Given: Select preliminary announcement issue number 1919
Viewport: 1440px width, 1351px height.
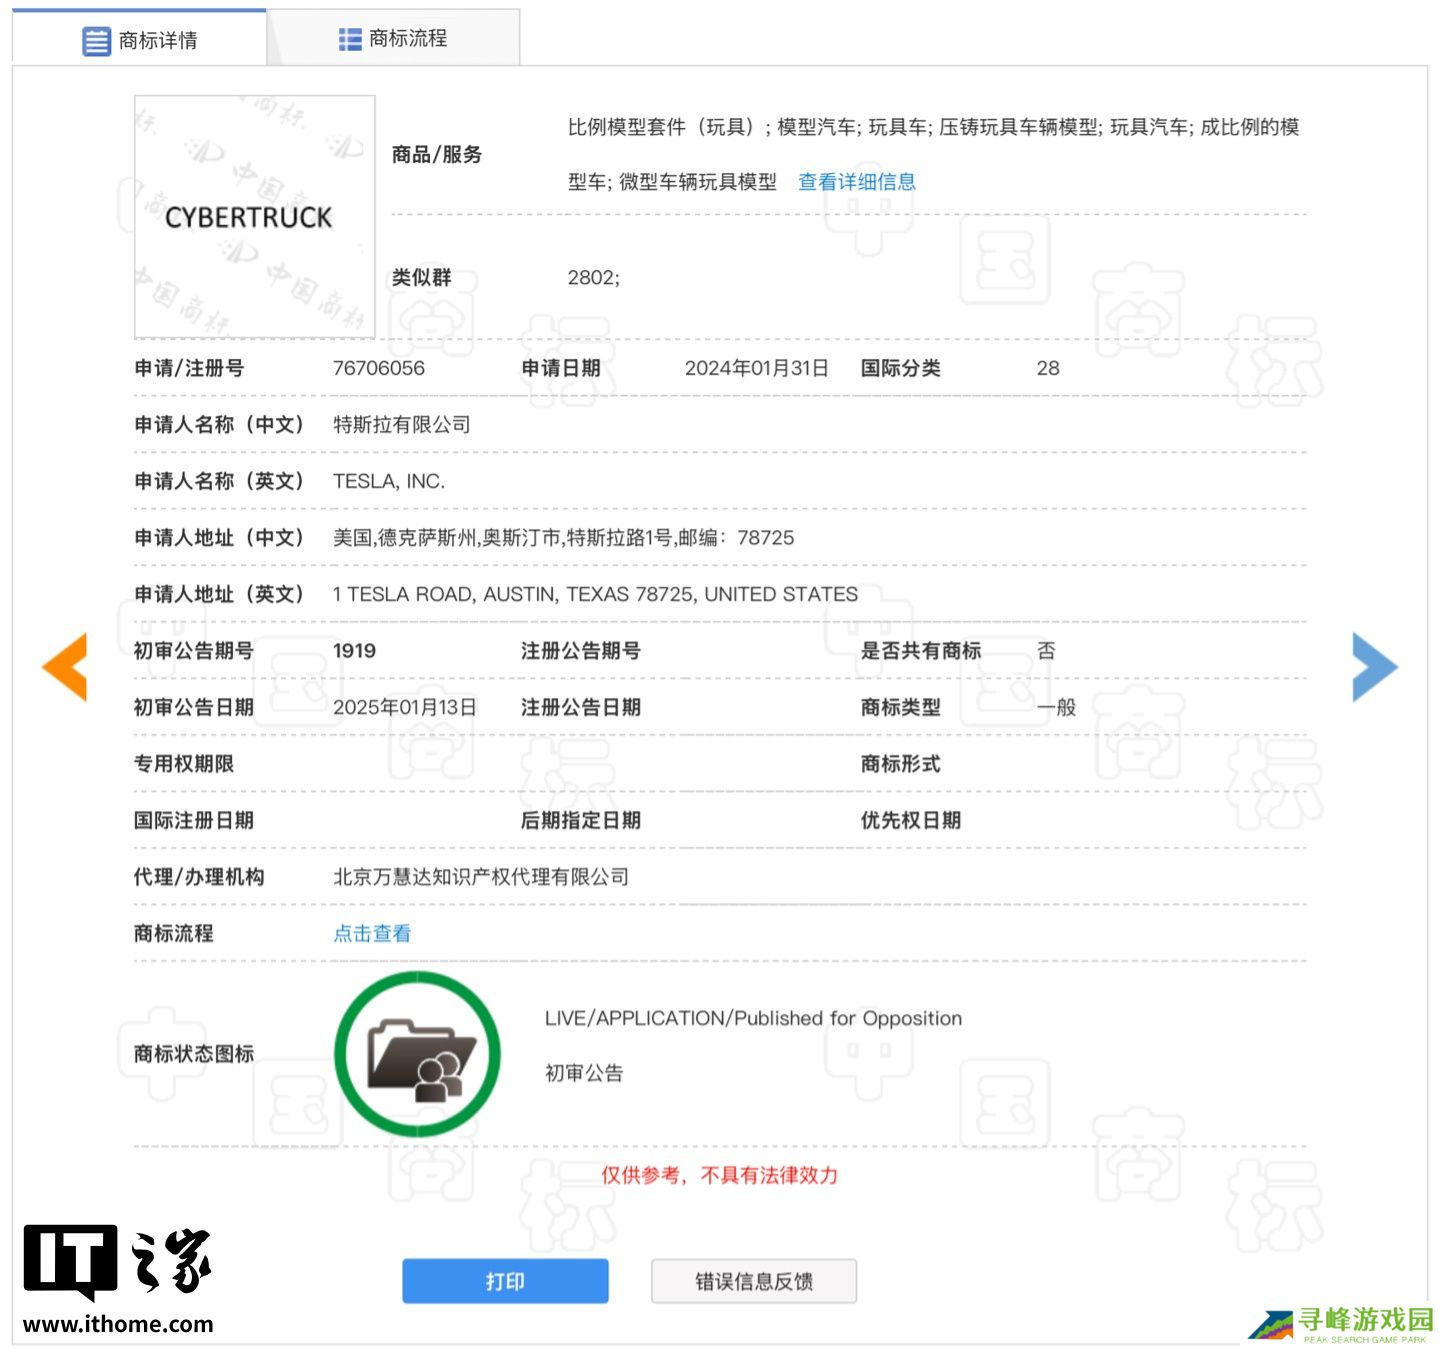Looking at the screenshot, I should pyautogui.click(x=355, y=651).
